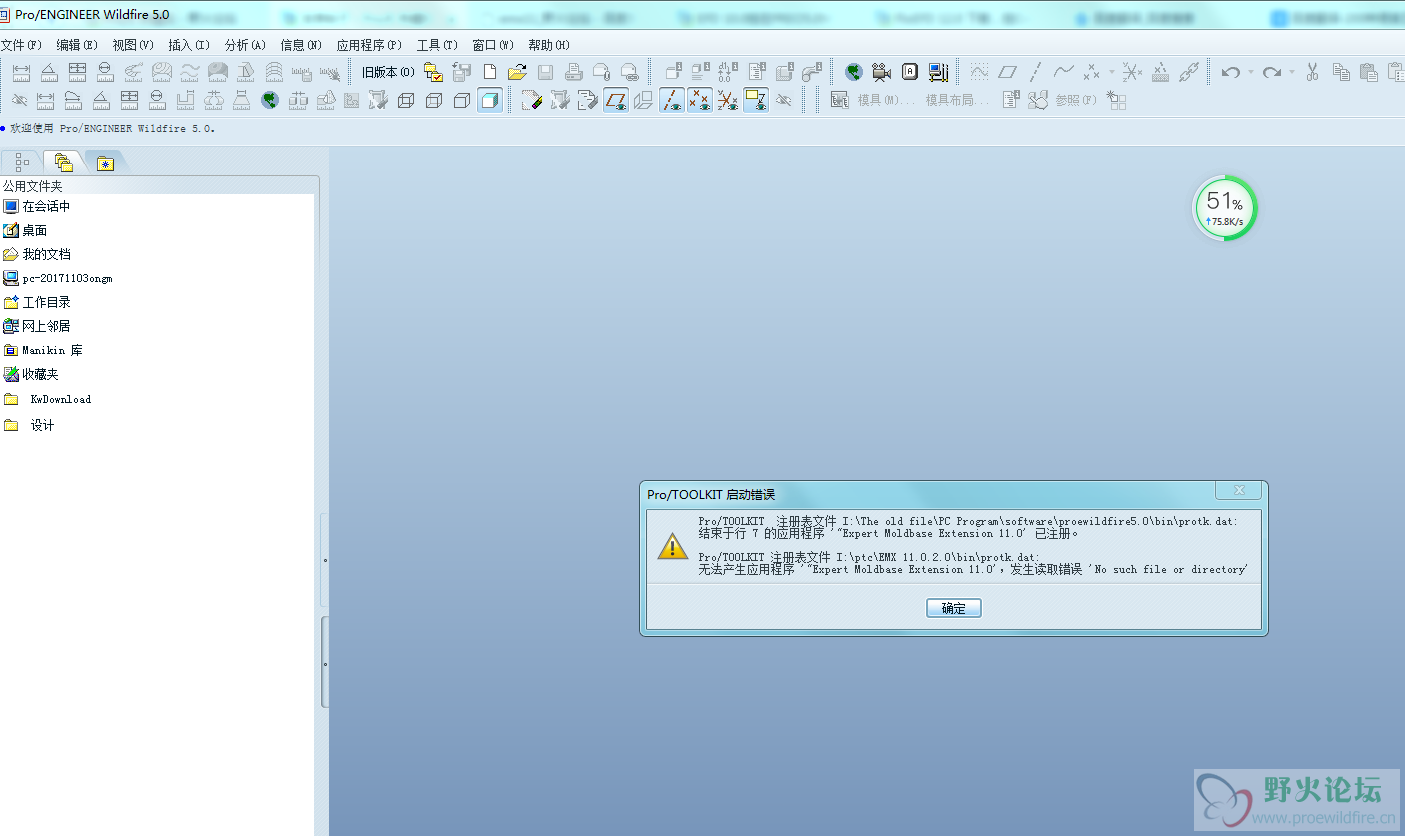This screenshot has height=836, width=1405.
Task: Open the 工具(T) menu
Action: (x=437, y=45)
